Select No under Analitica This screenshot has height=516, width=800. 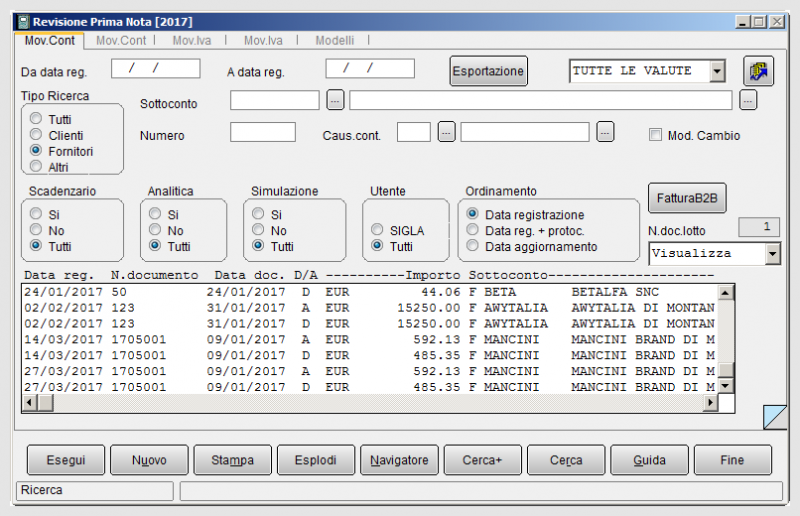click(155, 229)
